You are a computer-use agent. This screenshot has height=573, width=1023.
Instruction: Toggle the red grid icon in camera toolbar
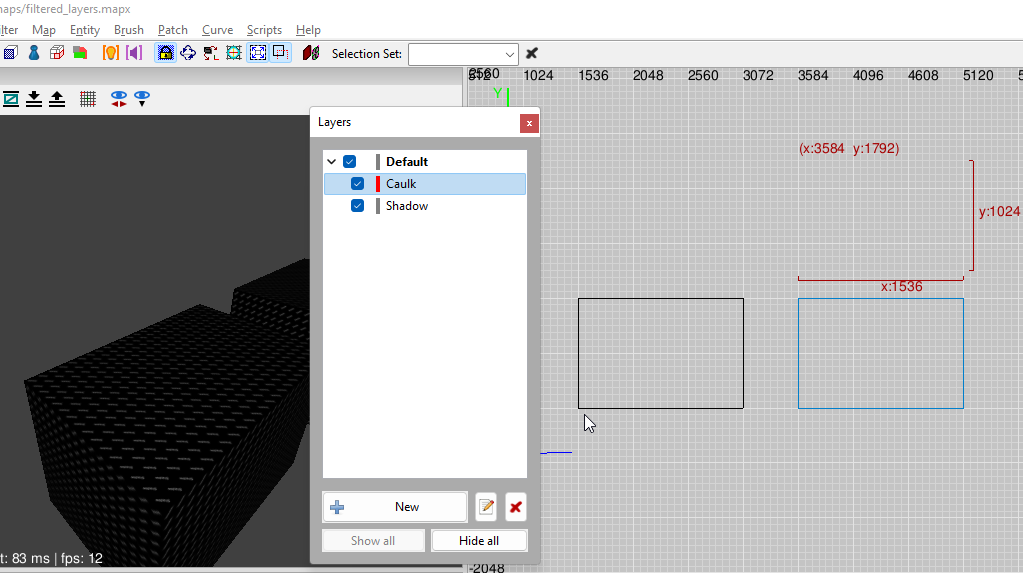[x=88, y=98]
